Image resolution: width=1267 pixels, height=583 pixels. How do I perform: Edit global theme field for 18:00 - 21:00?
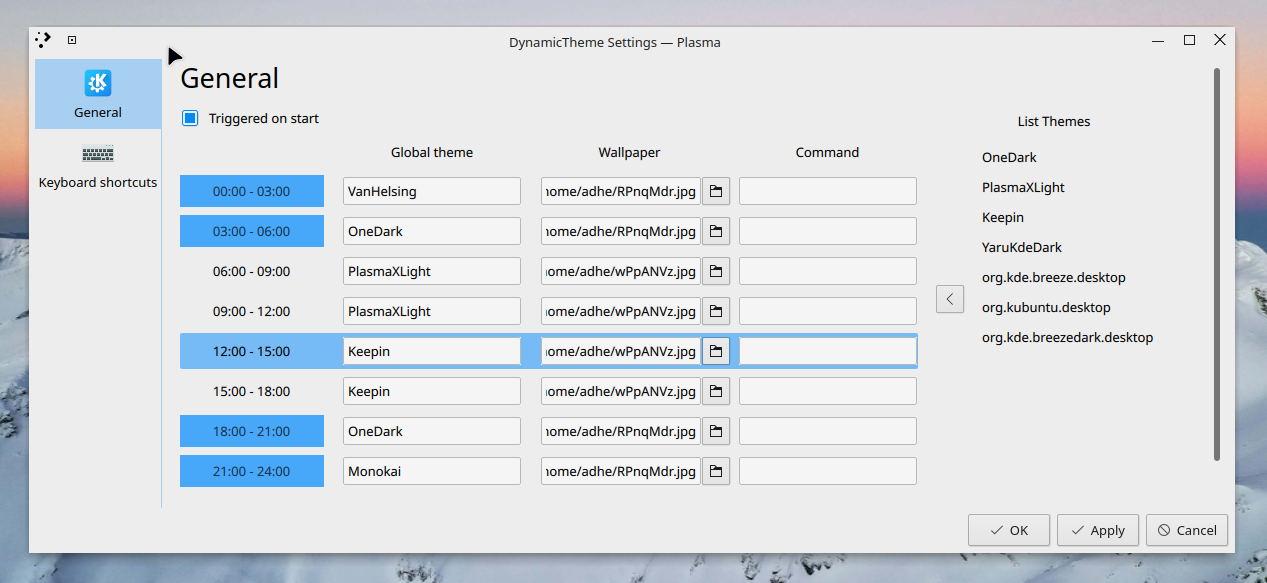432,431
